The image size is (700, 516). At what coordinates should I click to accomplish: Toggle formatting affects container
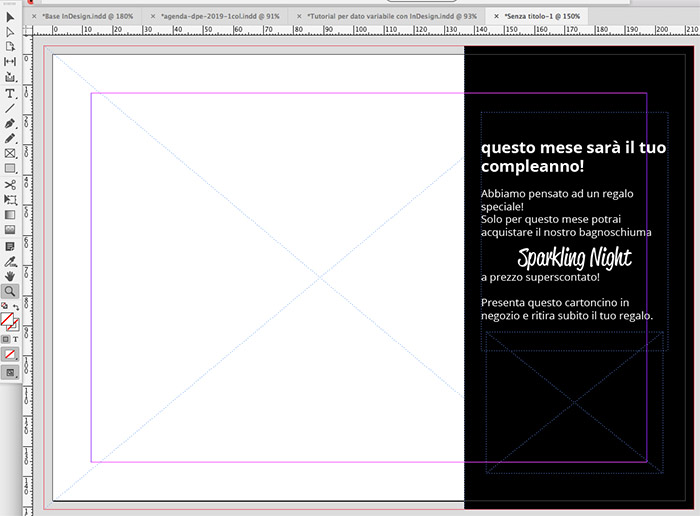(x=5, y=339)
